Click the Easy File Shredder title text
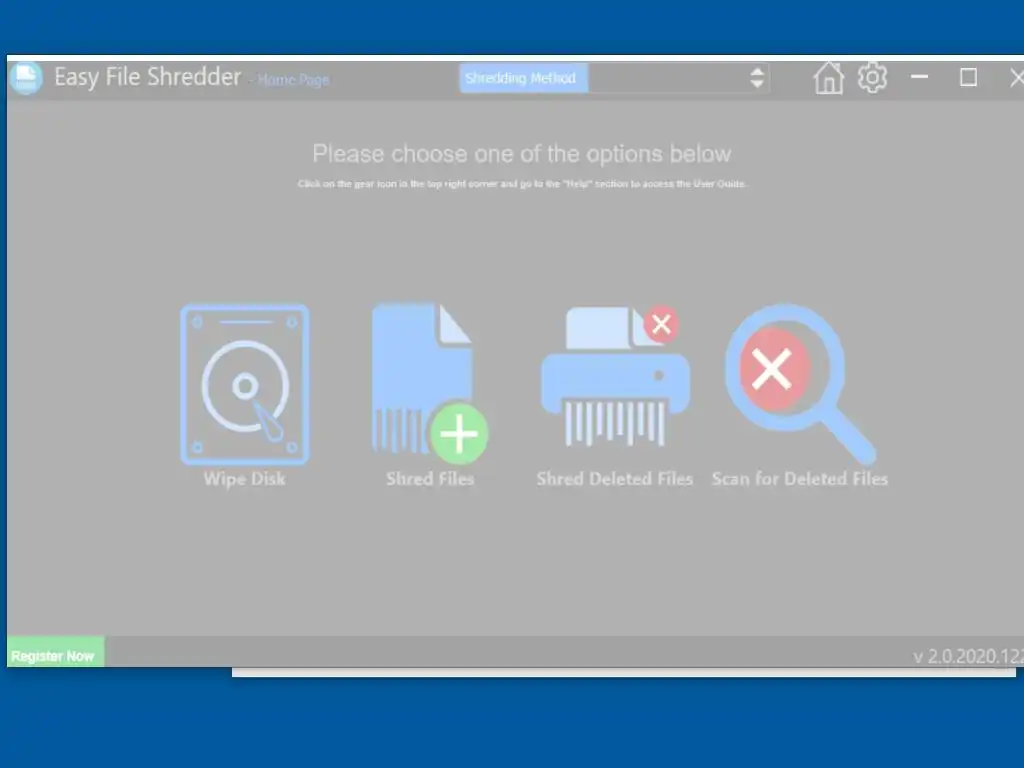 pyautogui.click(x=148, y=77)
